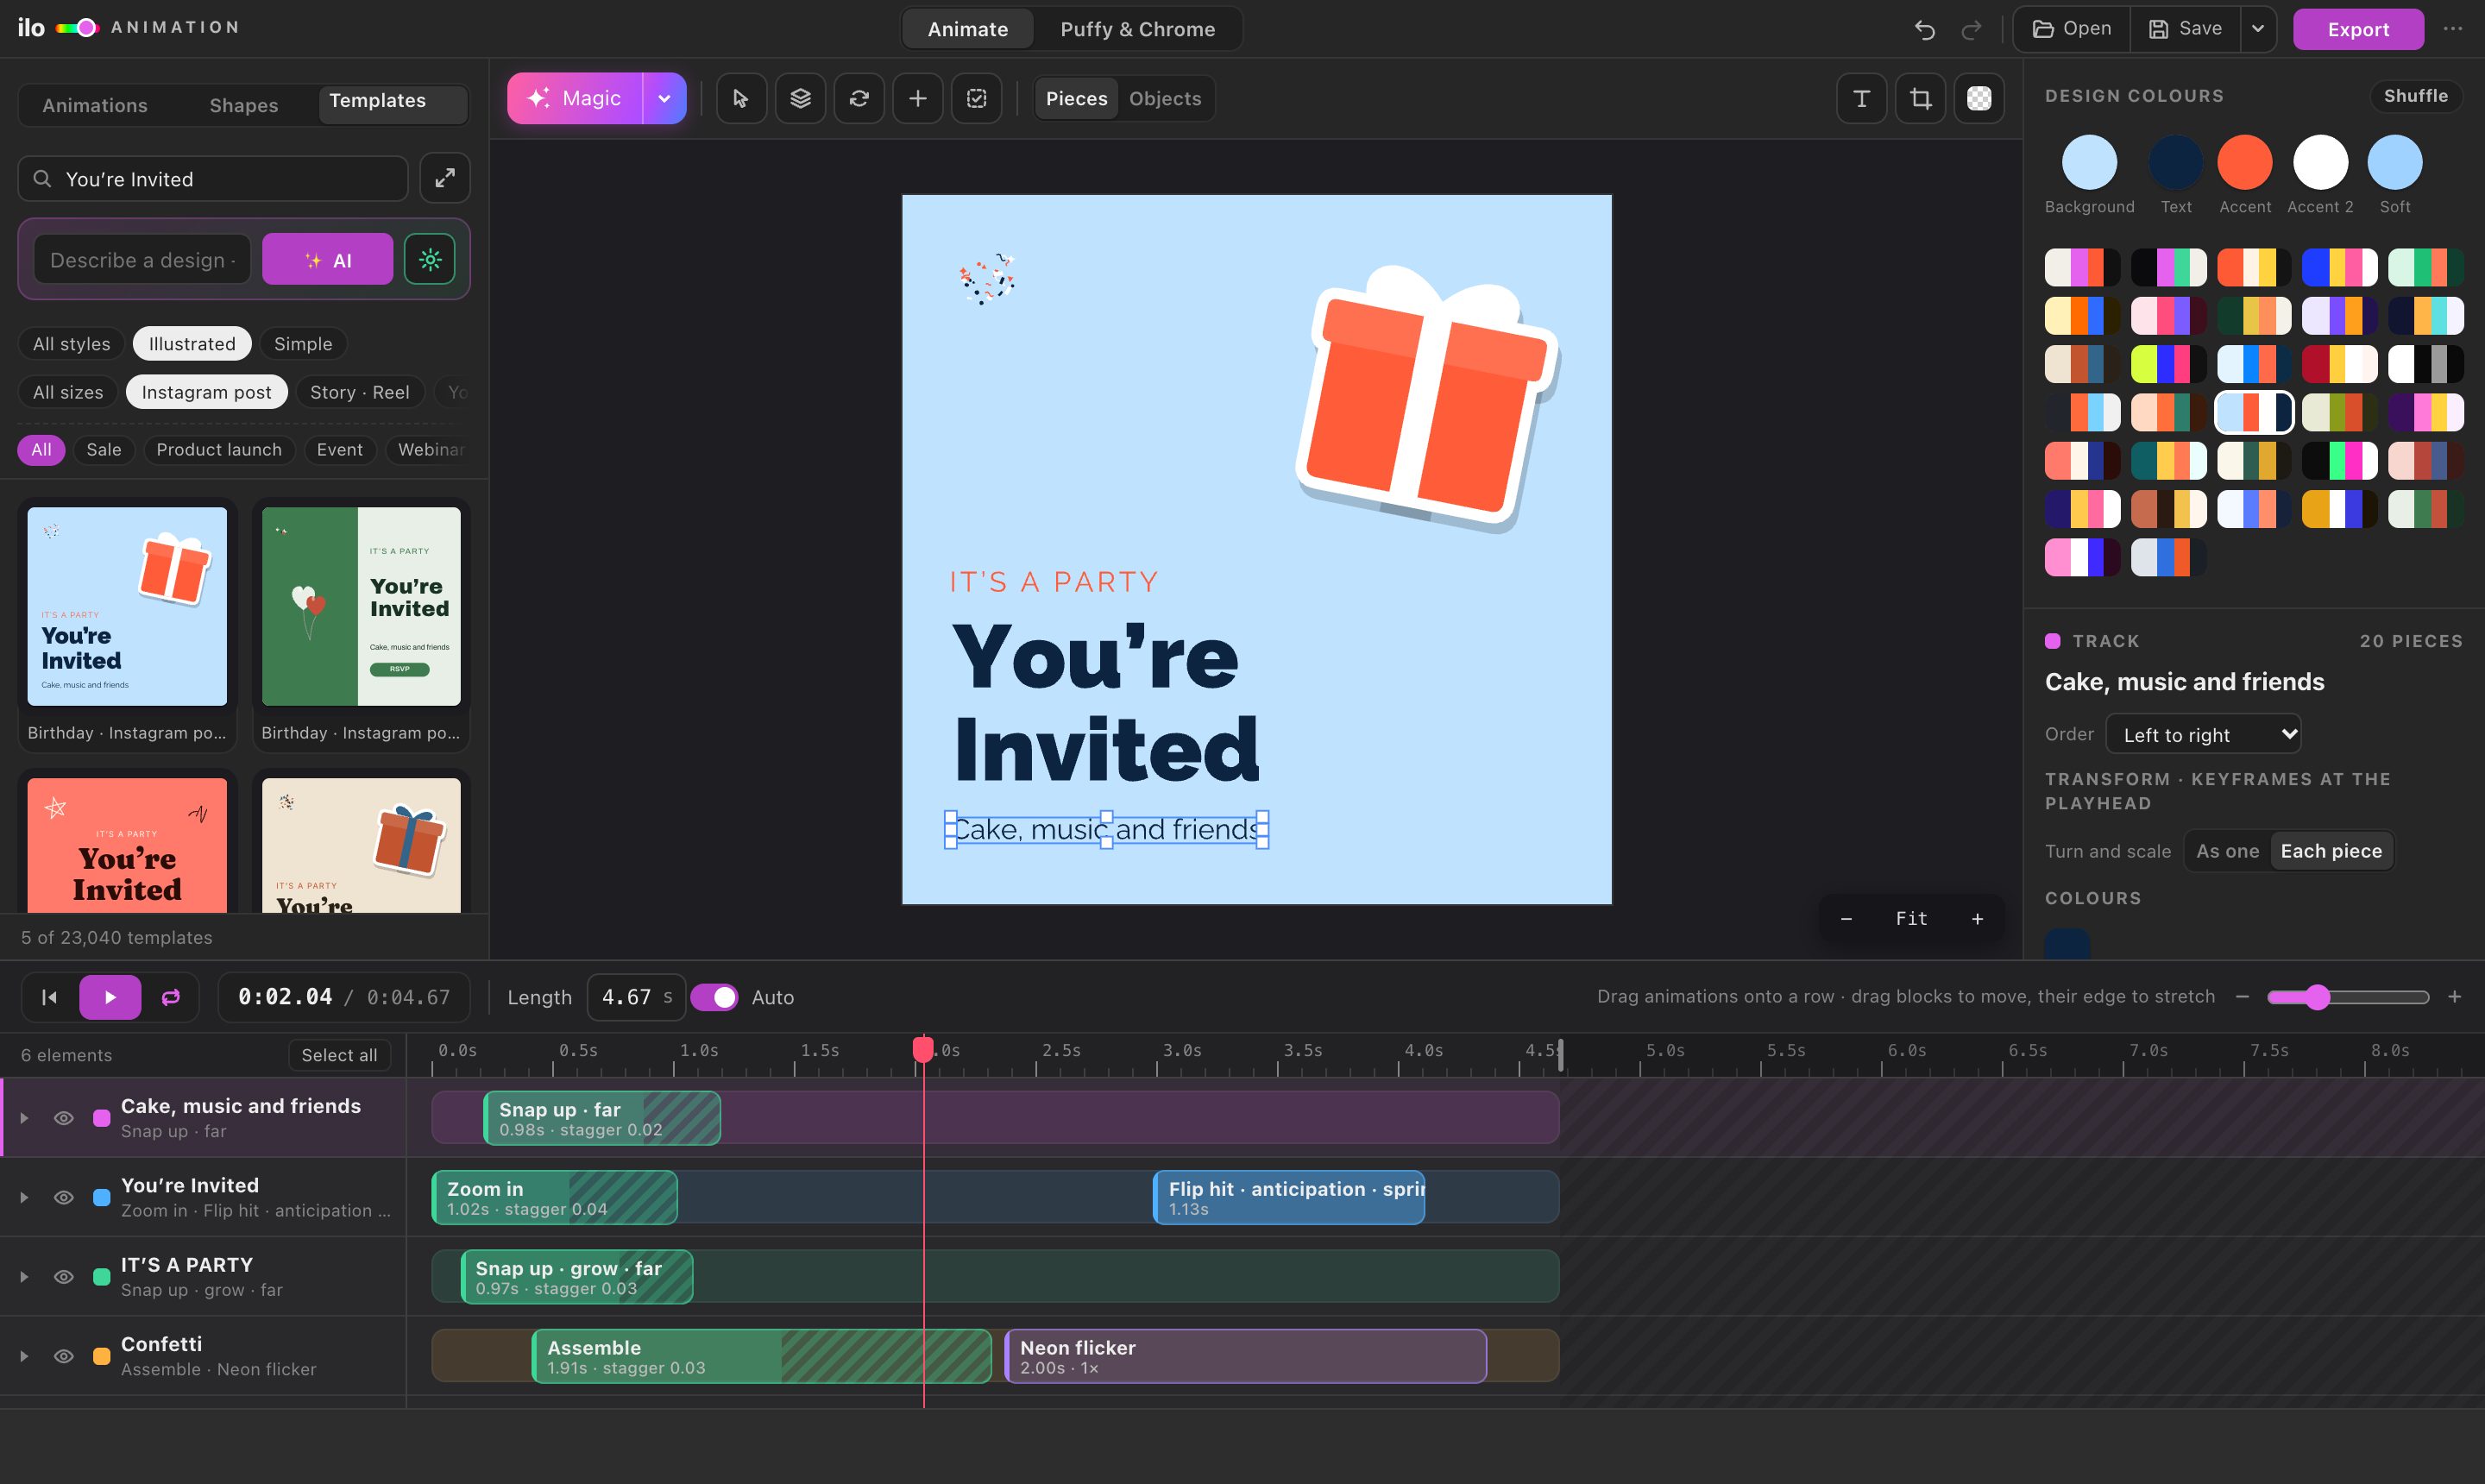This screenshot has height=1484, width=2485.
Task: Switch to the Shapes tab
Action: pyautogui.click(x=244, y=105)
